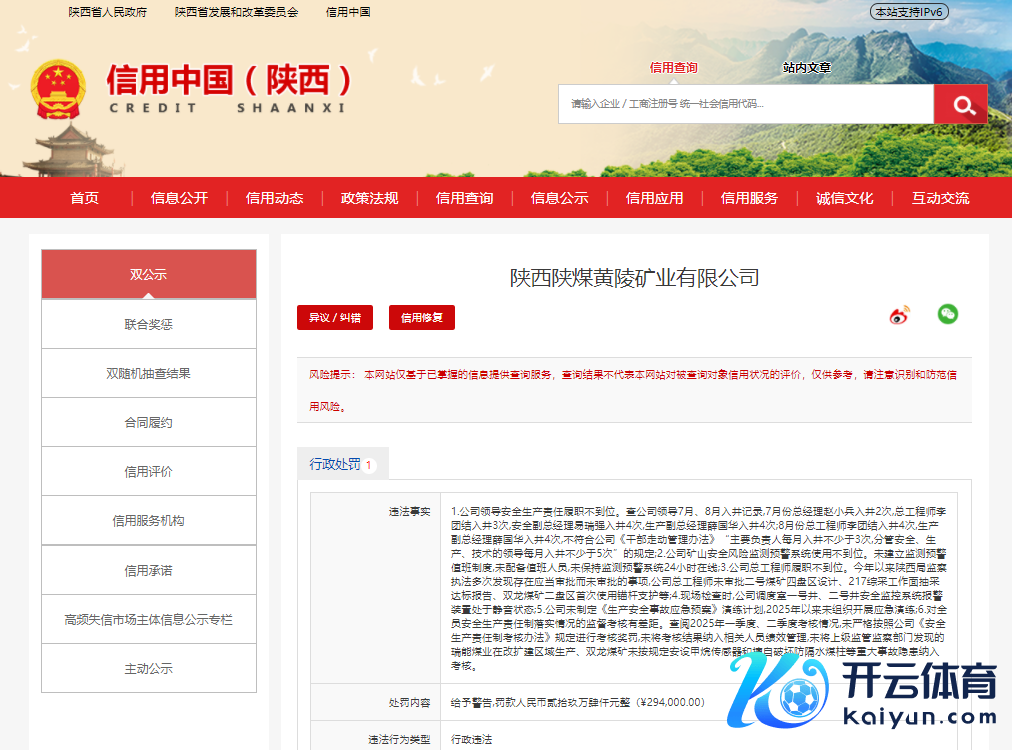Switch to 站内文章 search tab
1012x750 pixels.
point(806,68)
